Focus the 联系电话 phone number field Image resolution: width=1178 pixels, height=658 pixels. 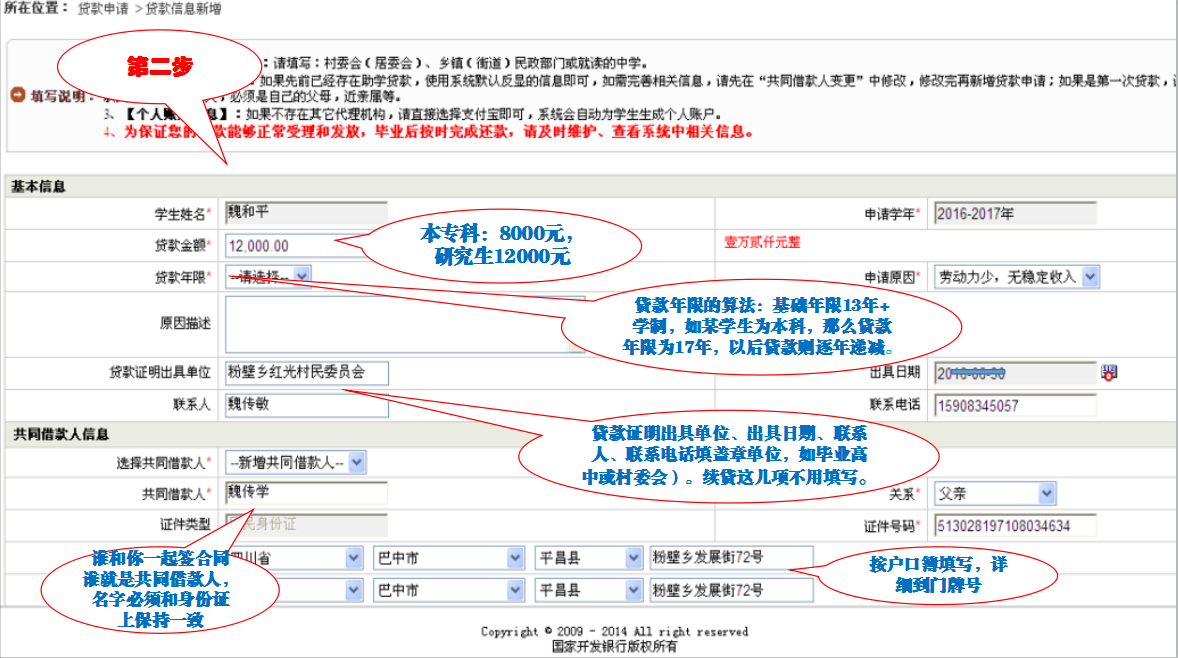click(1014, 405)
